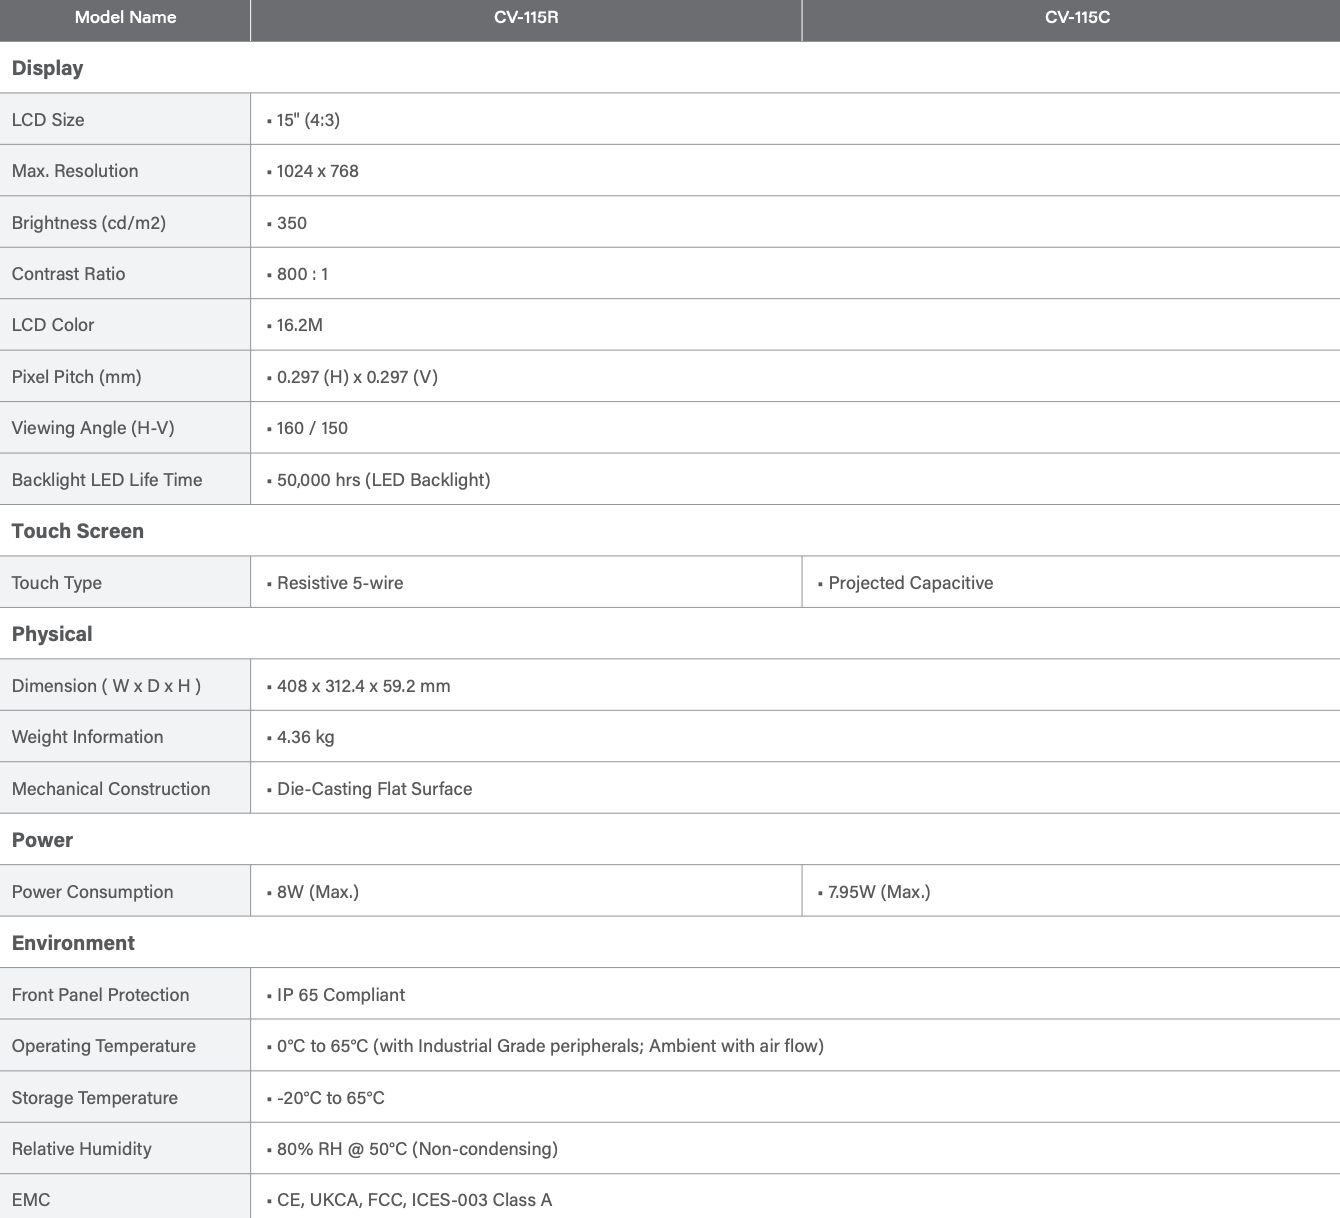Select the Touch Type row label
The image size is (1340, 1218).
tap(57, 583)
